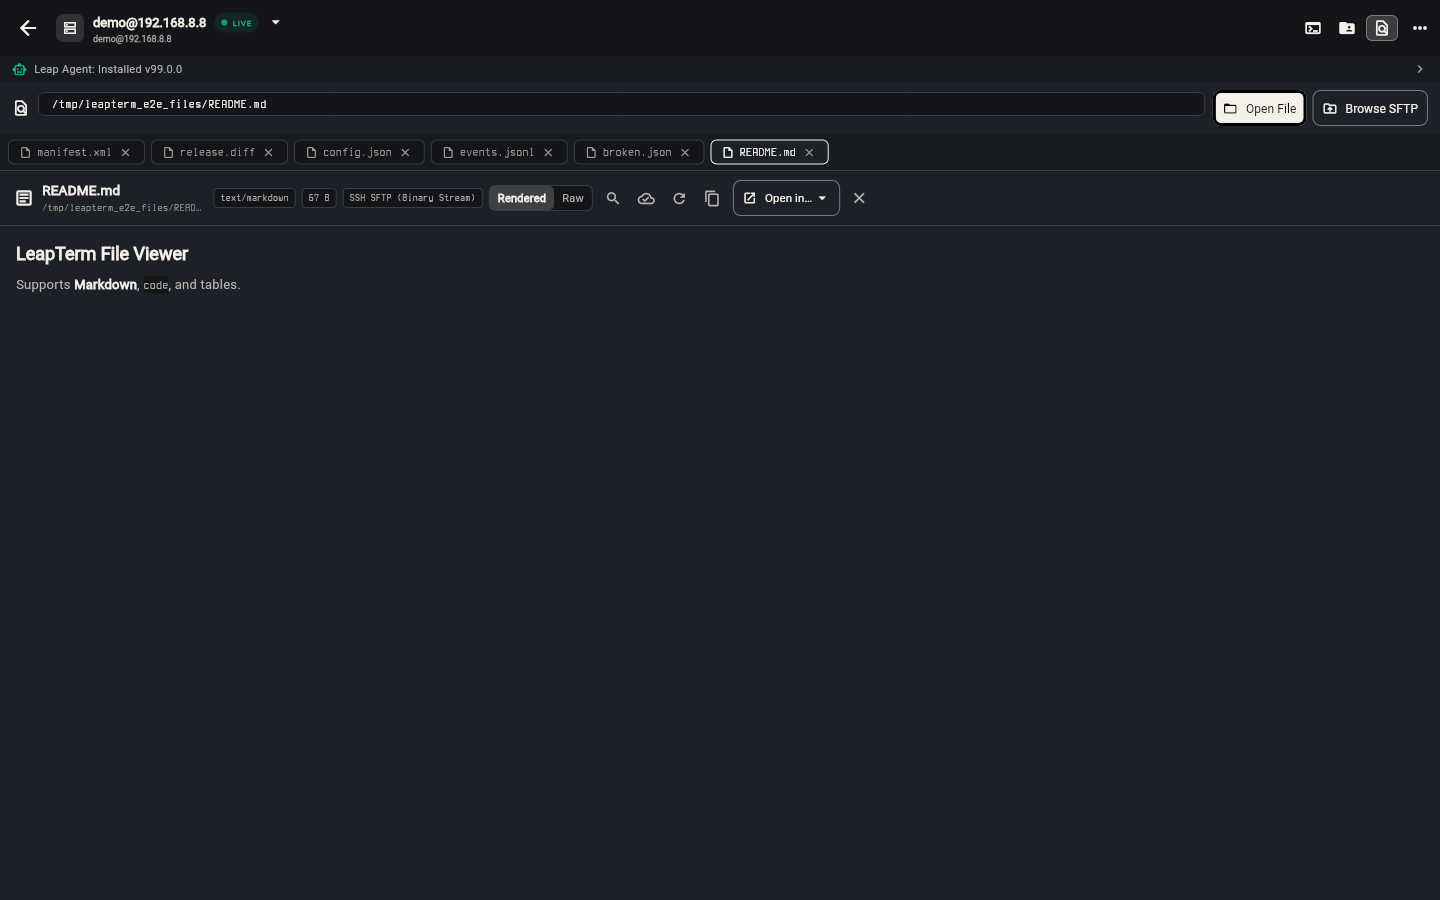Copy file contents with copy icon

point(712,198)
